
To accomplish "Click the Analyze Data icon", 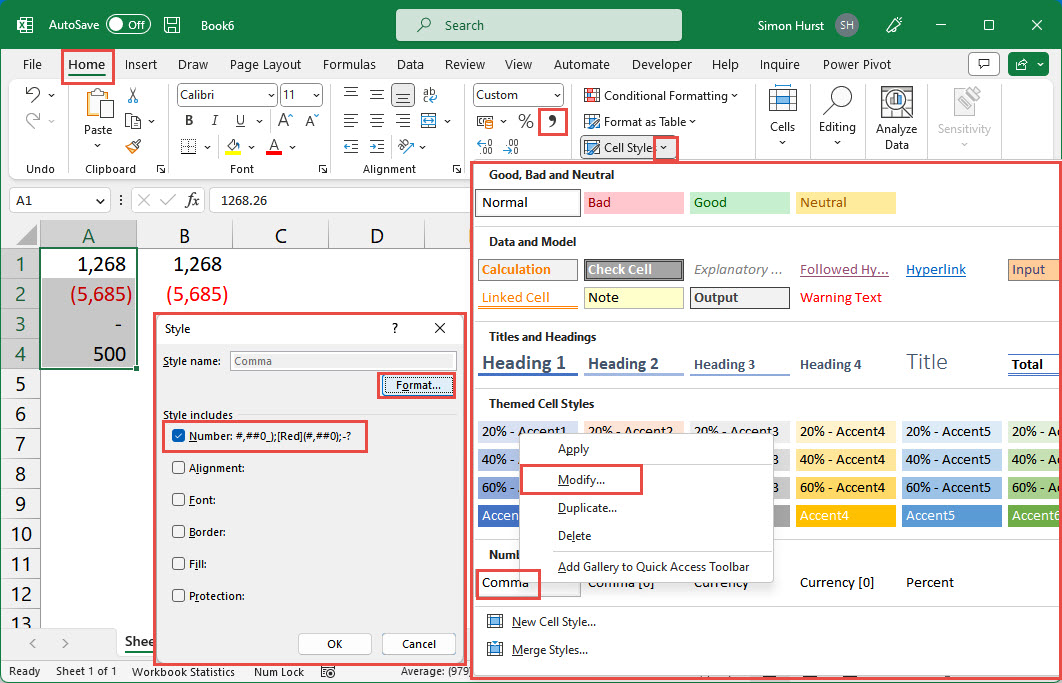I will [x=896, y=105].
